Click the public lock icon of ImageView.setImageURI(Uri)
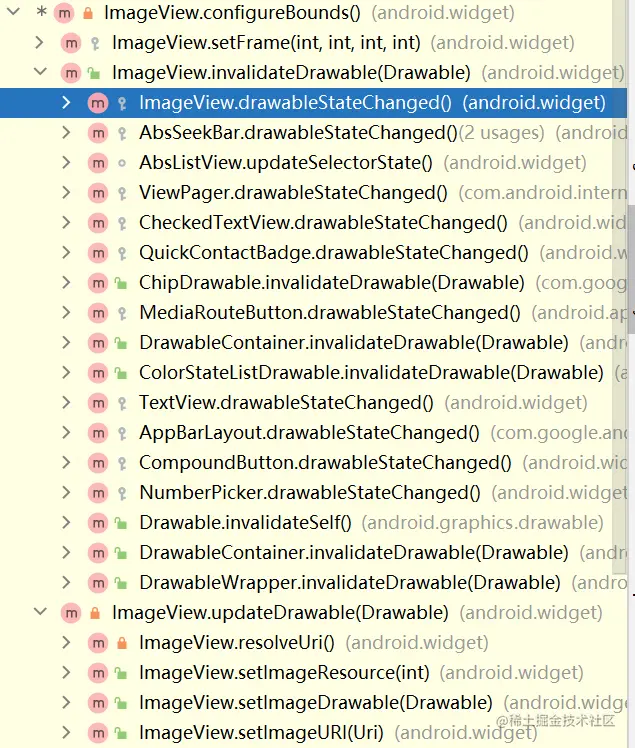The height and width of the screenshot is (748, 635). point(121,734)
